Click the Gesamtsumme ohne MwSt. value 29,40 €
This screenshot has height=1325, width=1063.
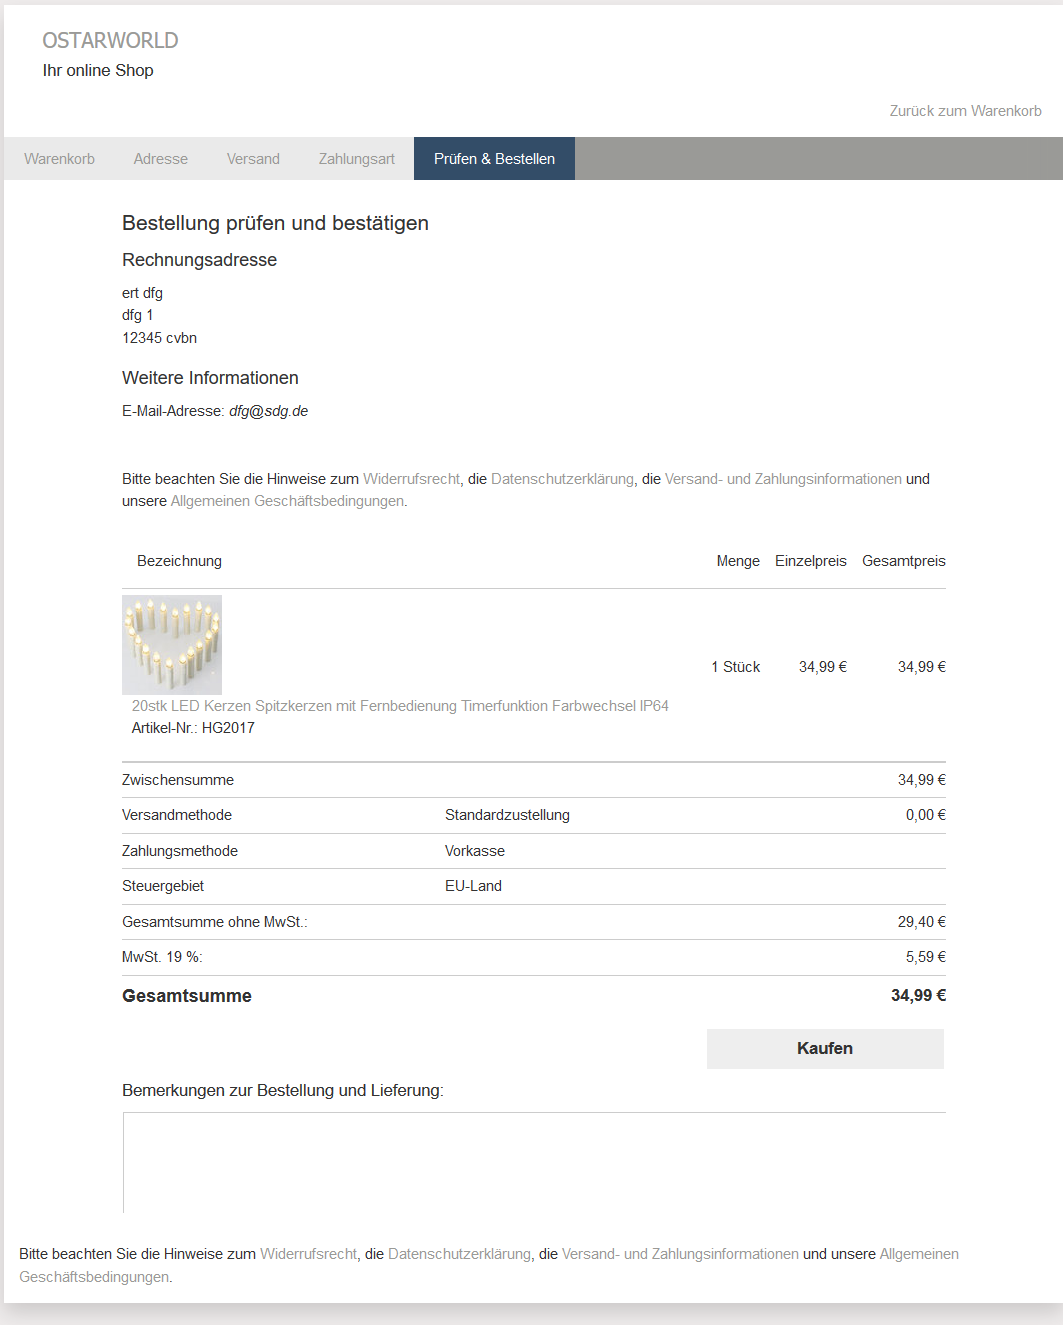coord(921,922)
